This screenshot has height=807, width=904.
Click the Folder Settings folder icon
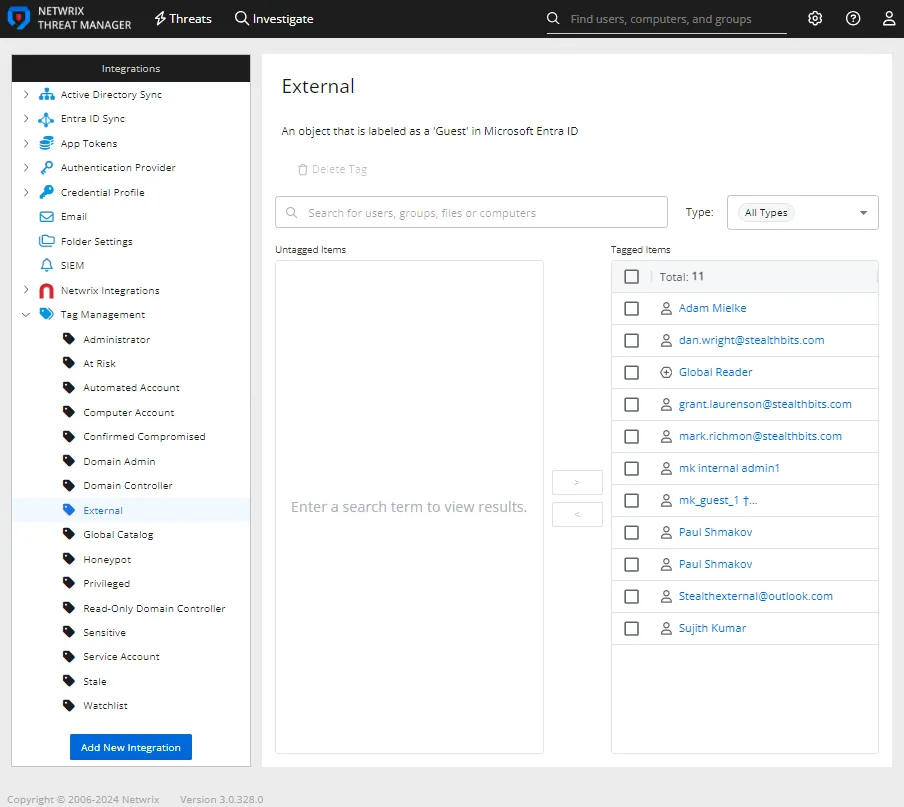click(x=47, y=241)
